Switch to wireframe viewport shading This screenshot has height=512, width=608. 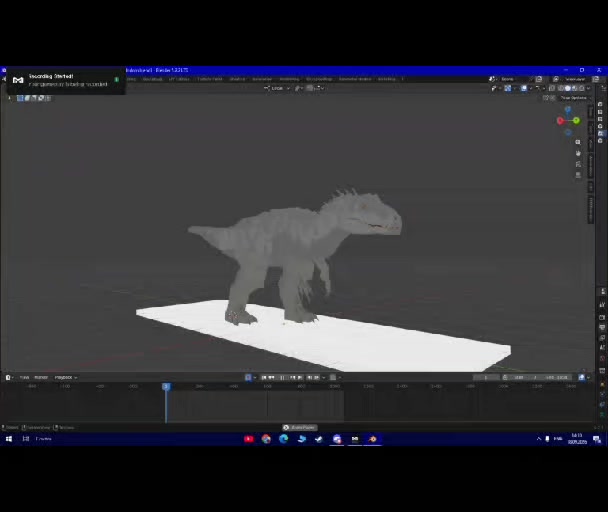[561, 88]
